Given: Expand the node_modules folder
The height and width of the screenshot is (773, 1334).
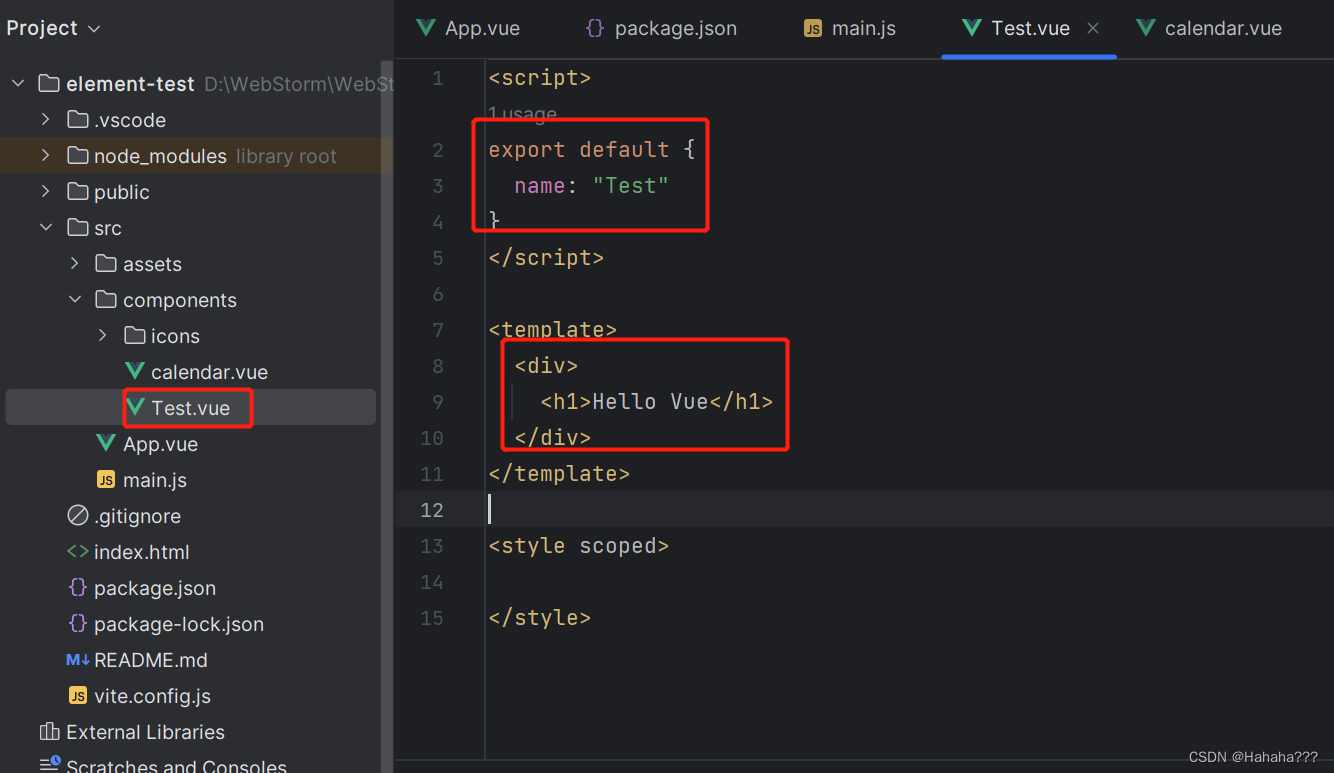Looking at the screenshot, I should 46,156.
